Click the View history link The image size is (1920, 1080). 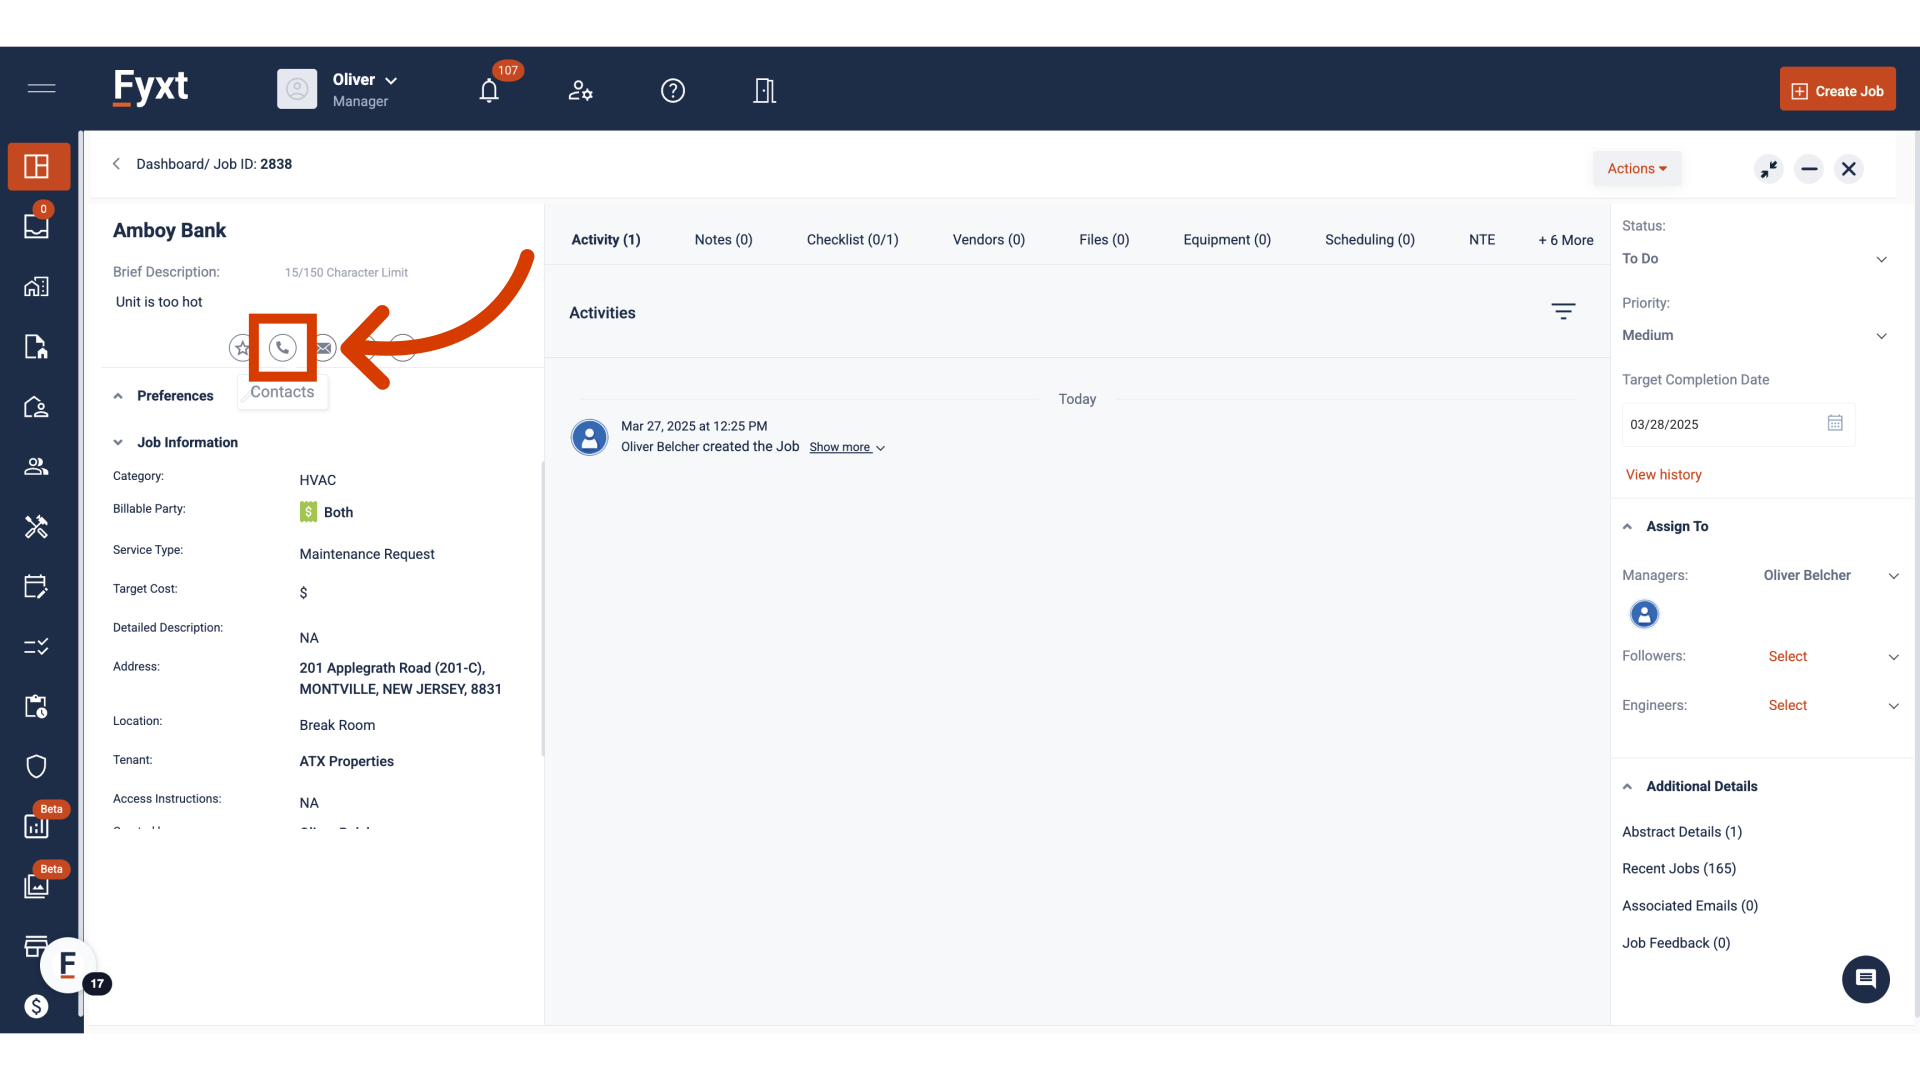(1663, 475)
